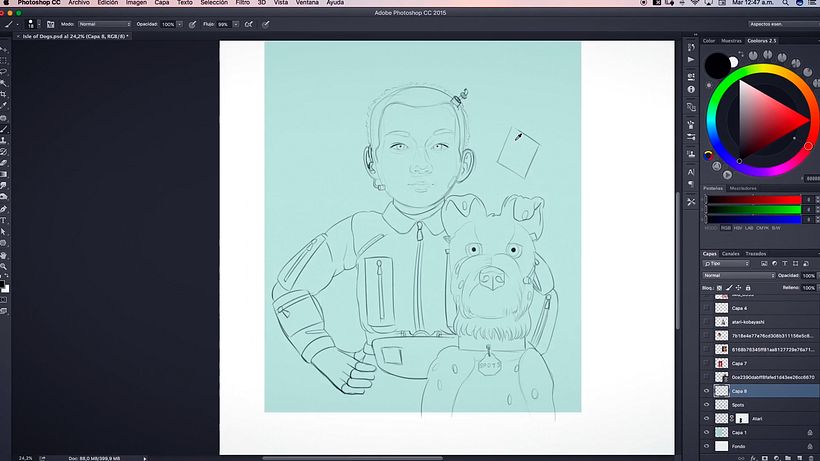
Task: Click the red channel slider
Action: pyautogui.click(x=754, y=200)
